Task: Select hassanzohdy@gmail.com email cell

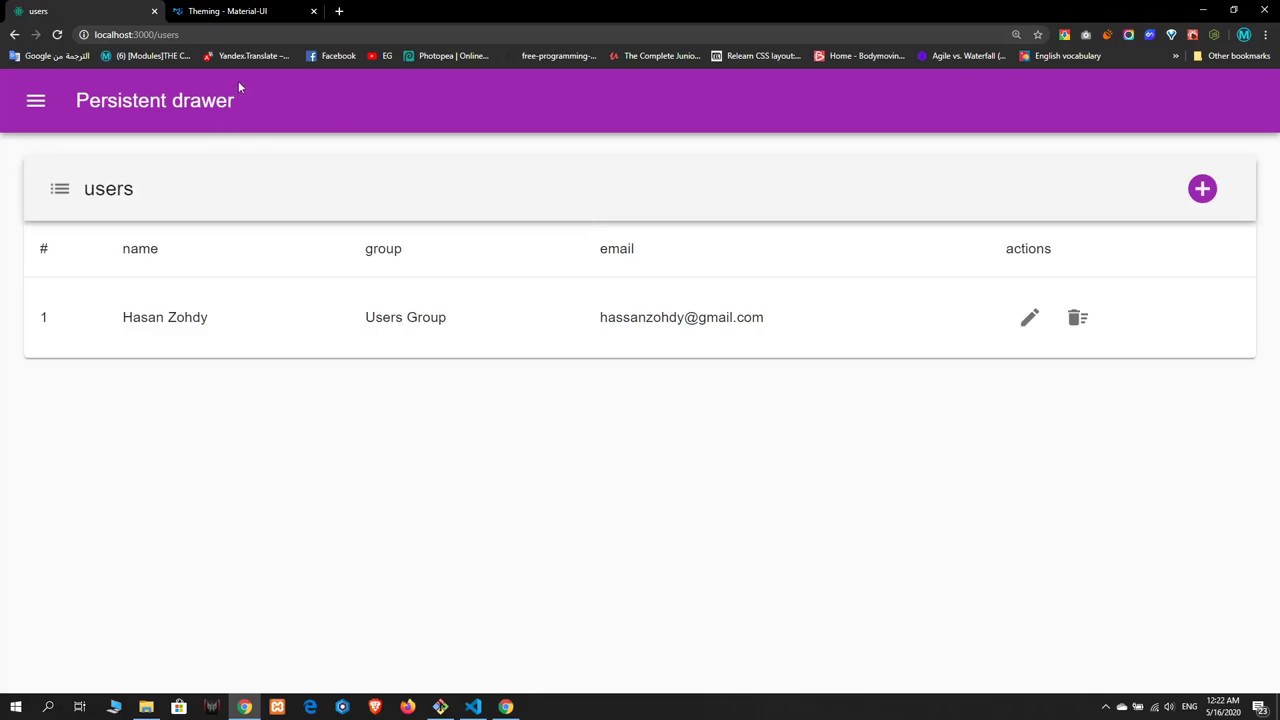Action: point(681,318)
